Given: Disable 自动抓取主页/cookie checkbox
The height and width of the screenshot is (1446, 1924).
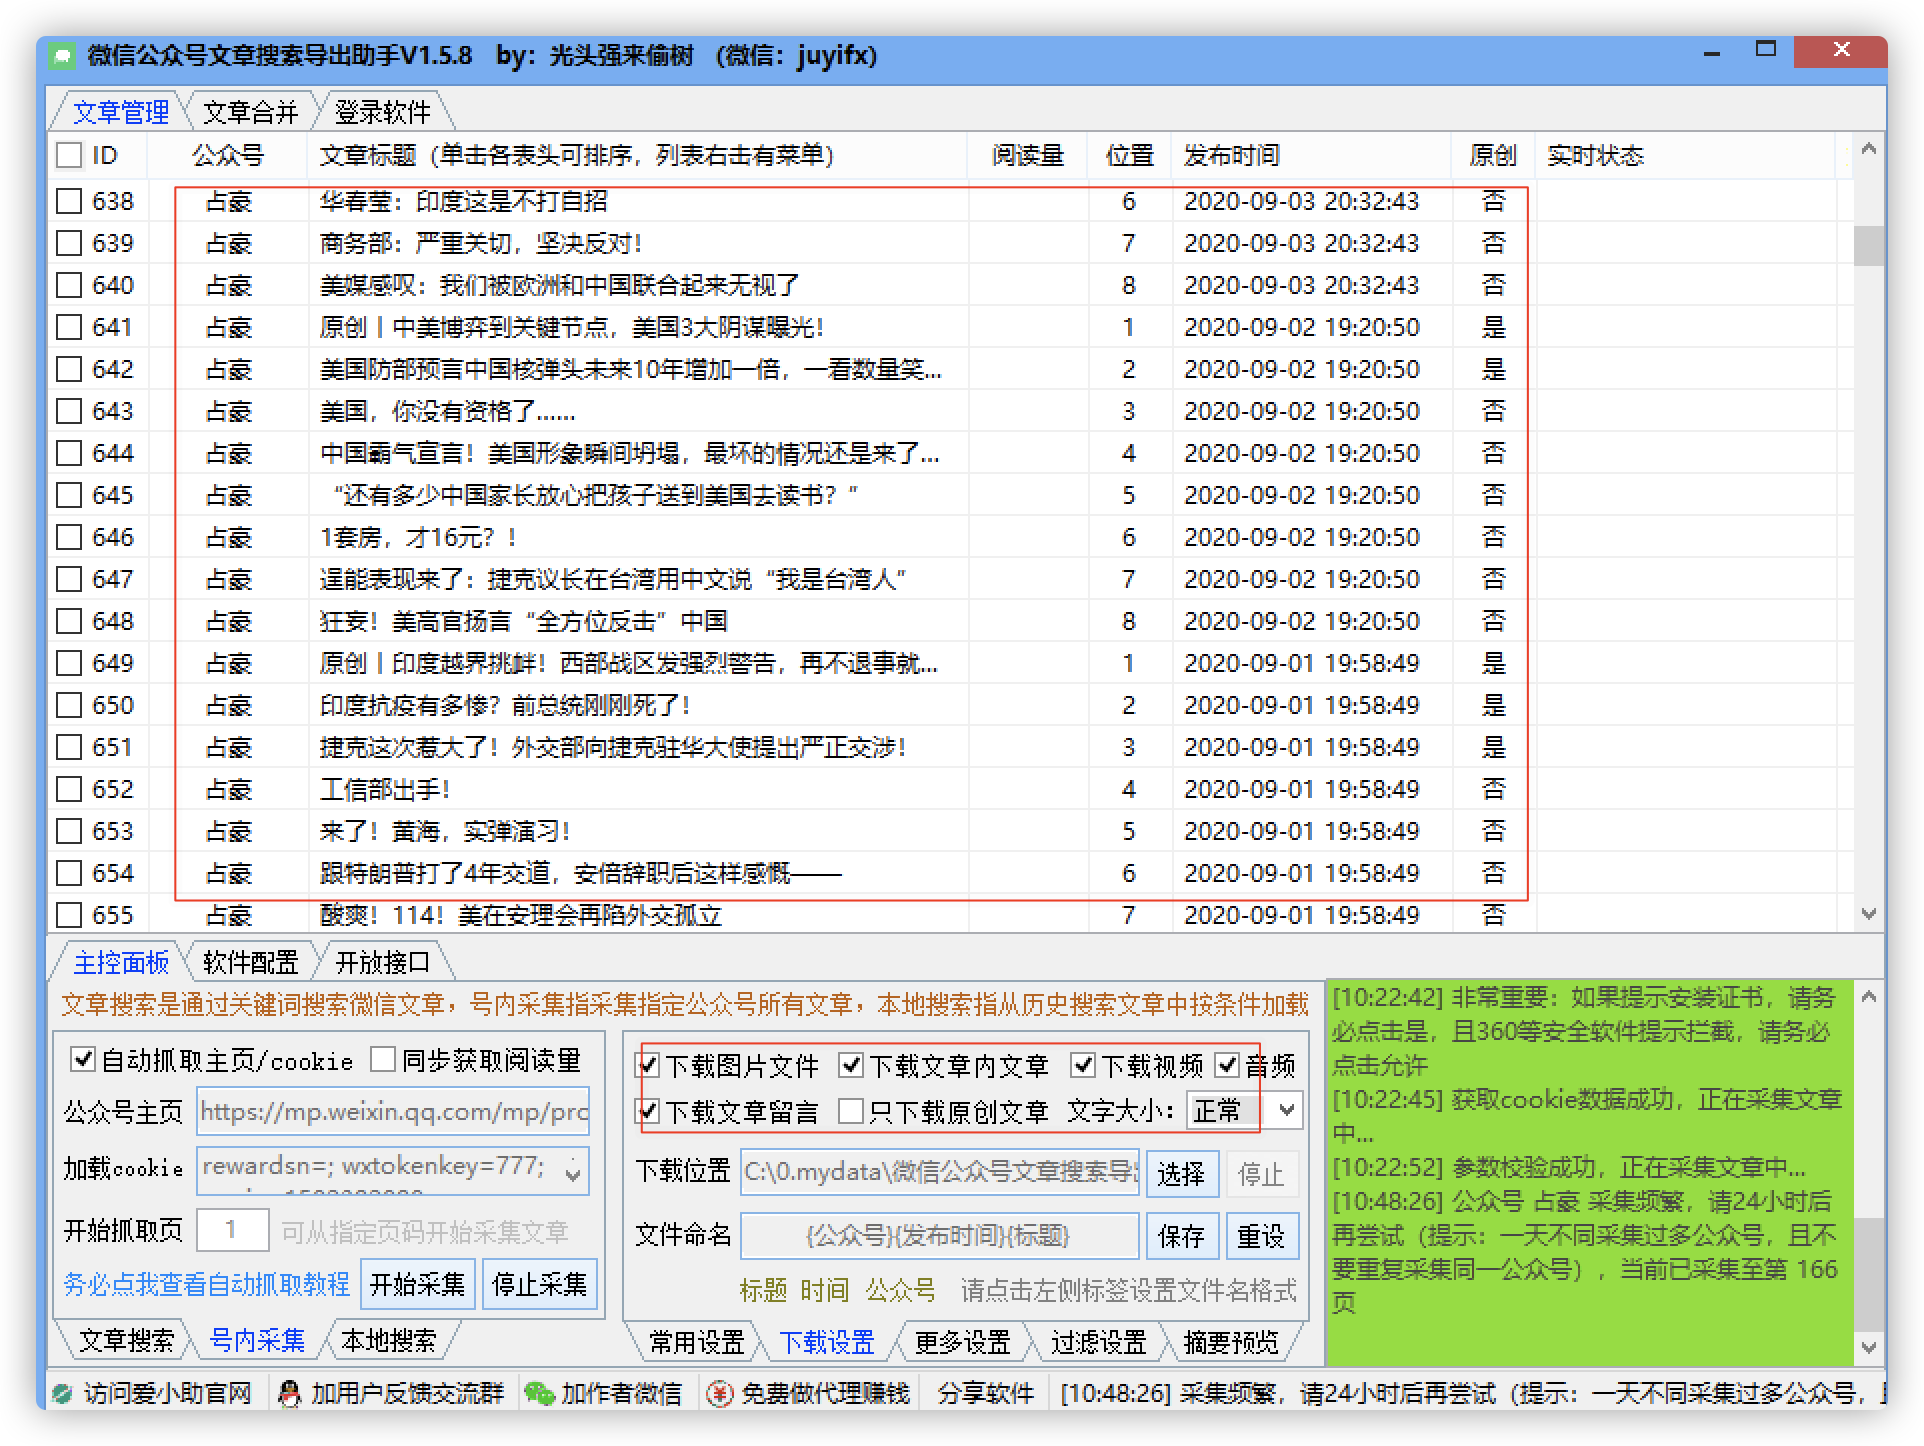Looking at the screenshot, I should coord(83,1059).
